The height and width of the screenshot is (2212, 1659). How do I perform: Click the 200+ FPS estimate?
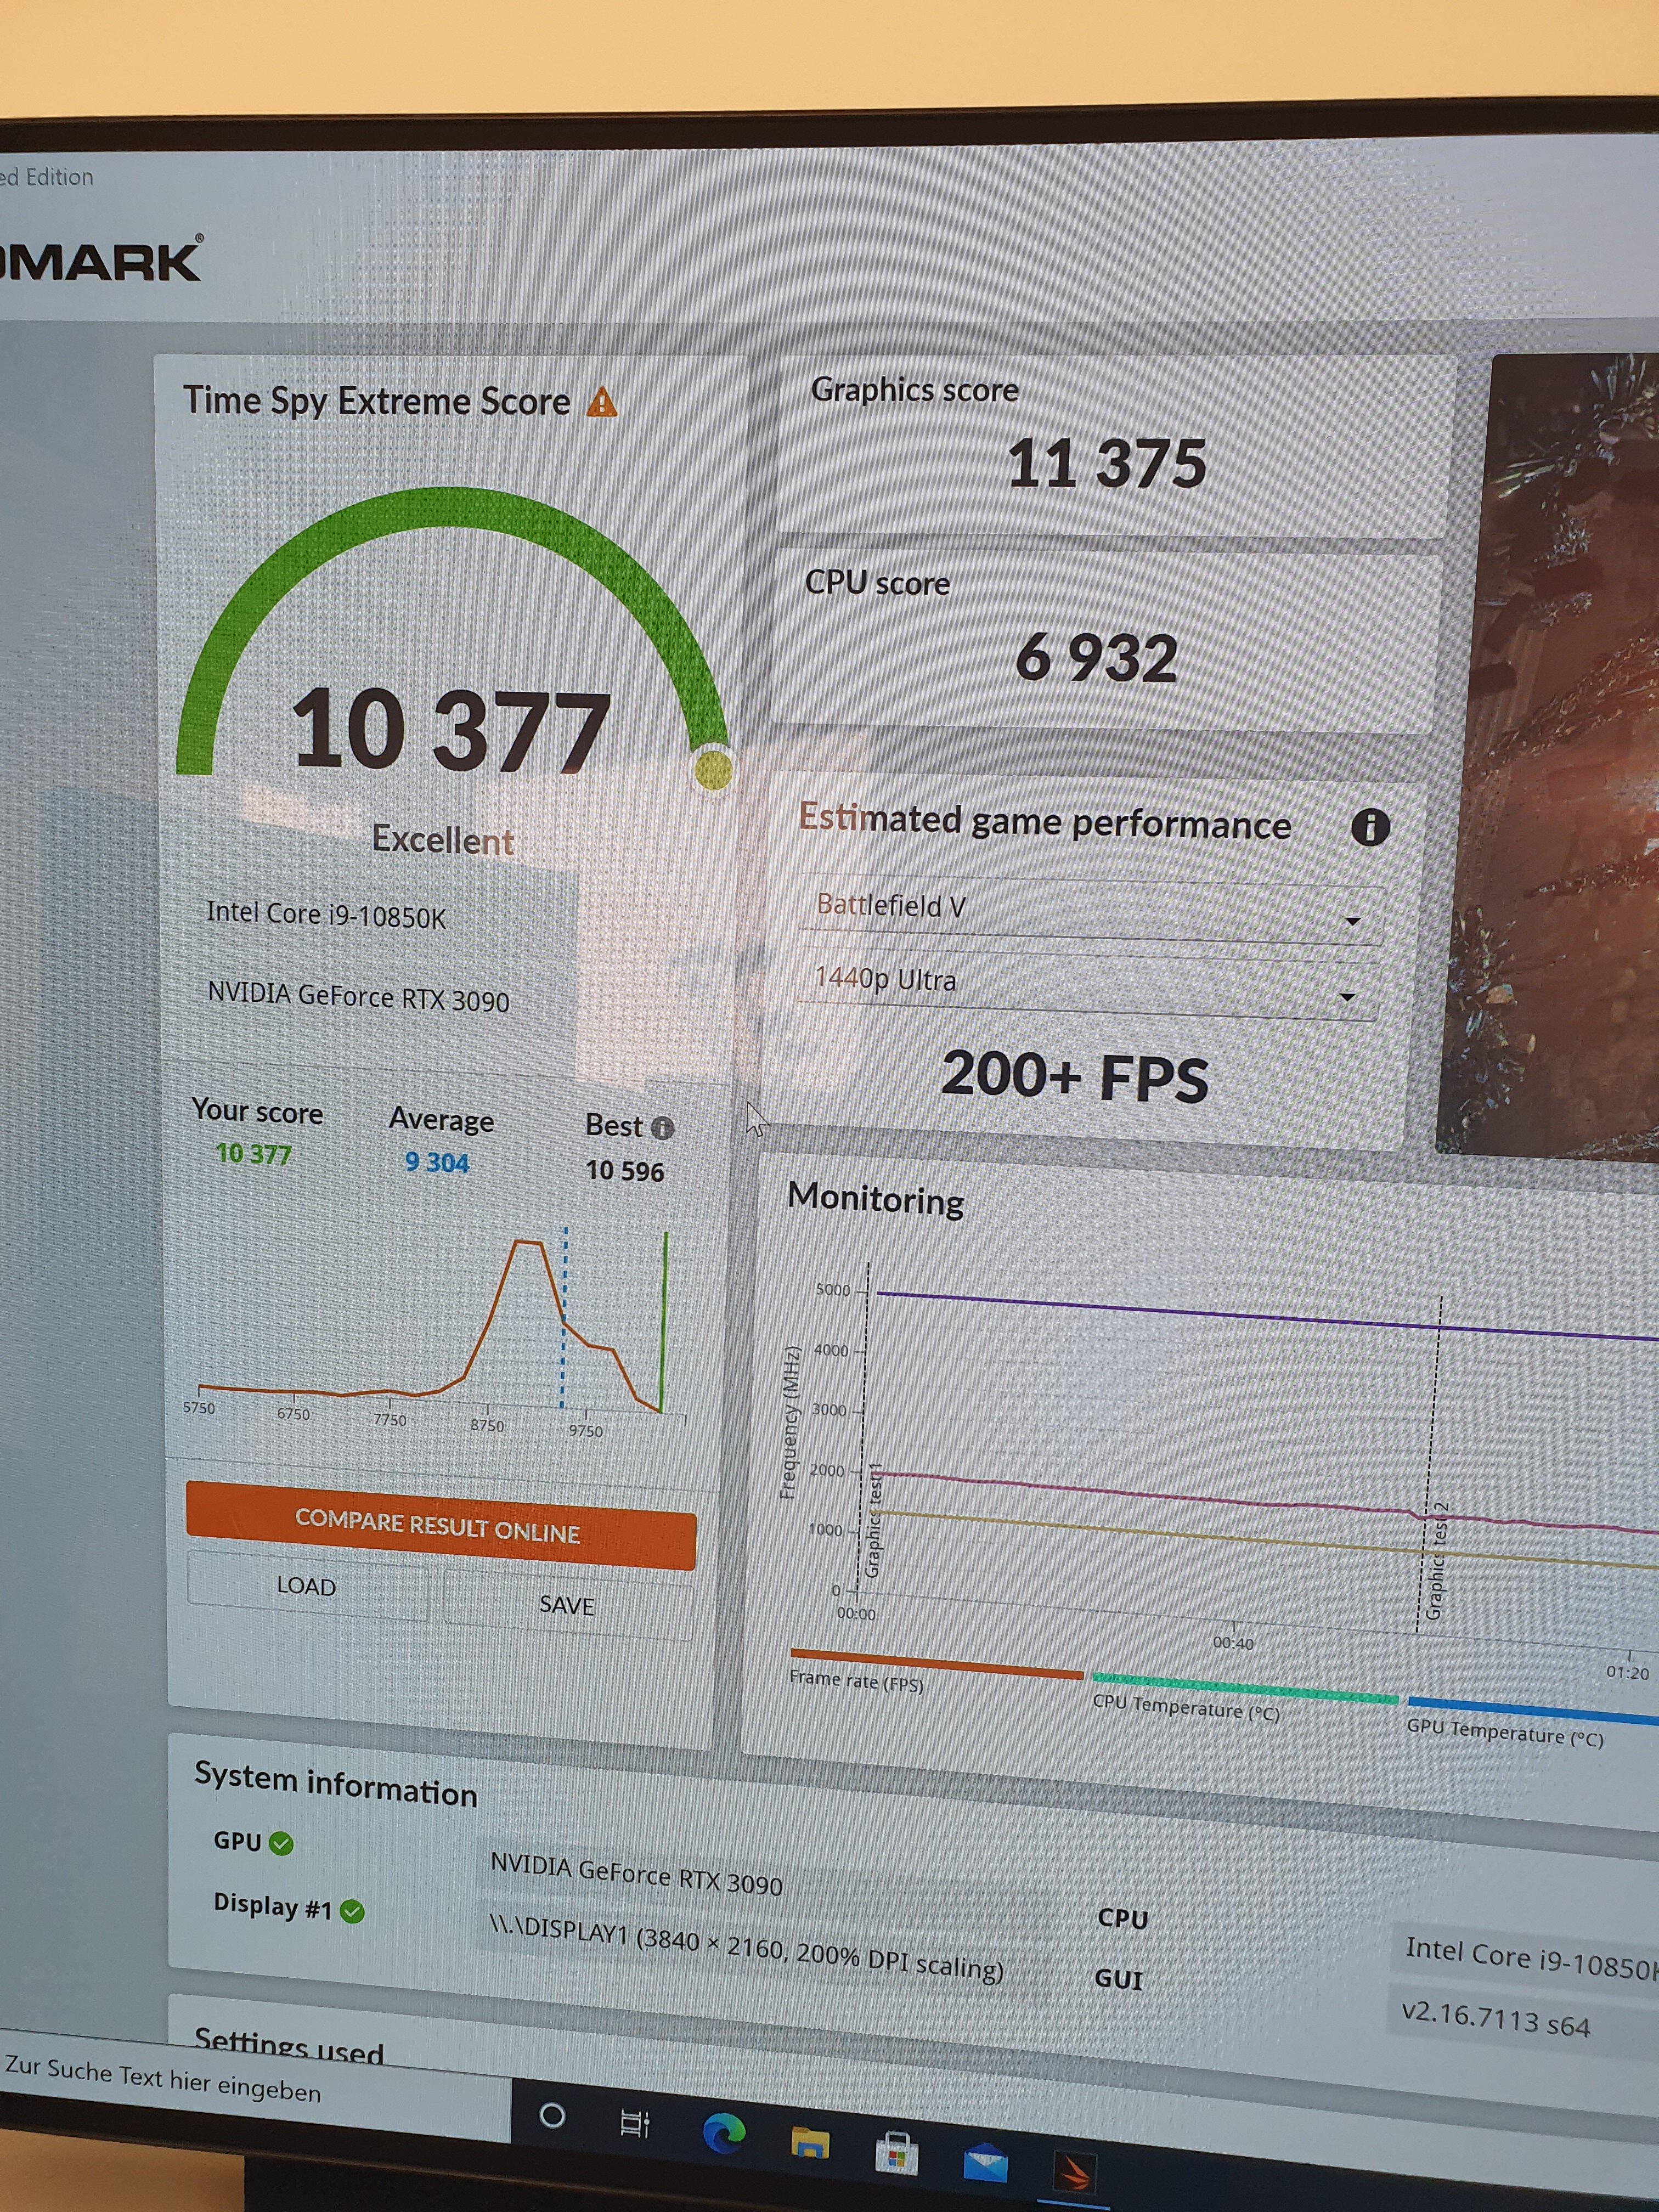(x=1075, y=1077)
